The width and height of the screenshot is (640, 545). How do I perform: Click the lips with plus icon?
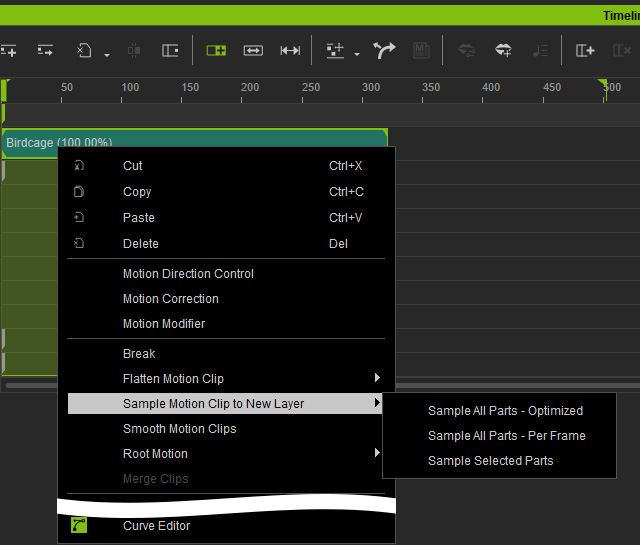(503, 51)
